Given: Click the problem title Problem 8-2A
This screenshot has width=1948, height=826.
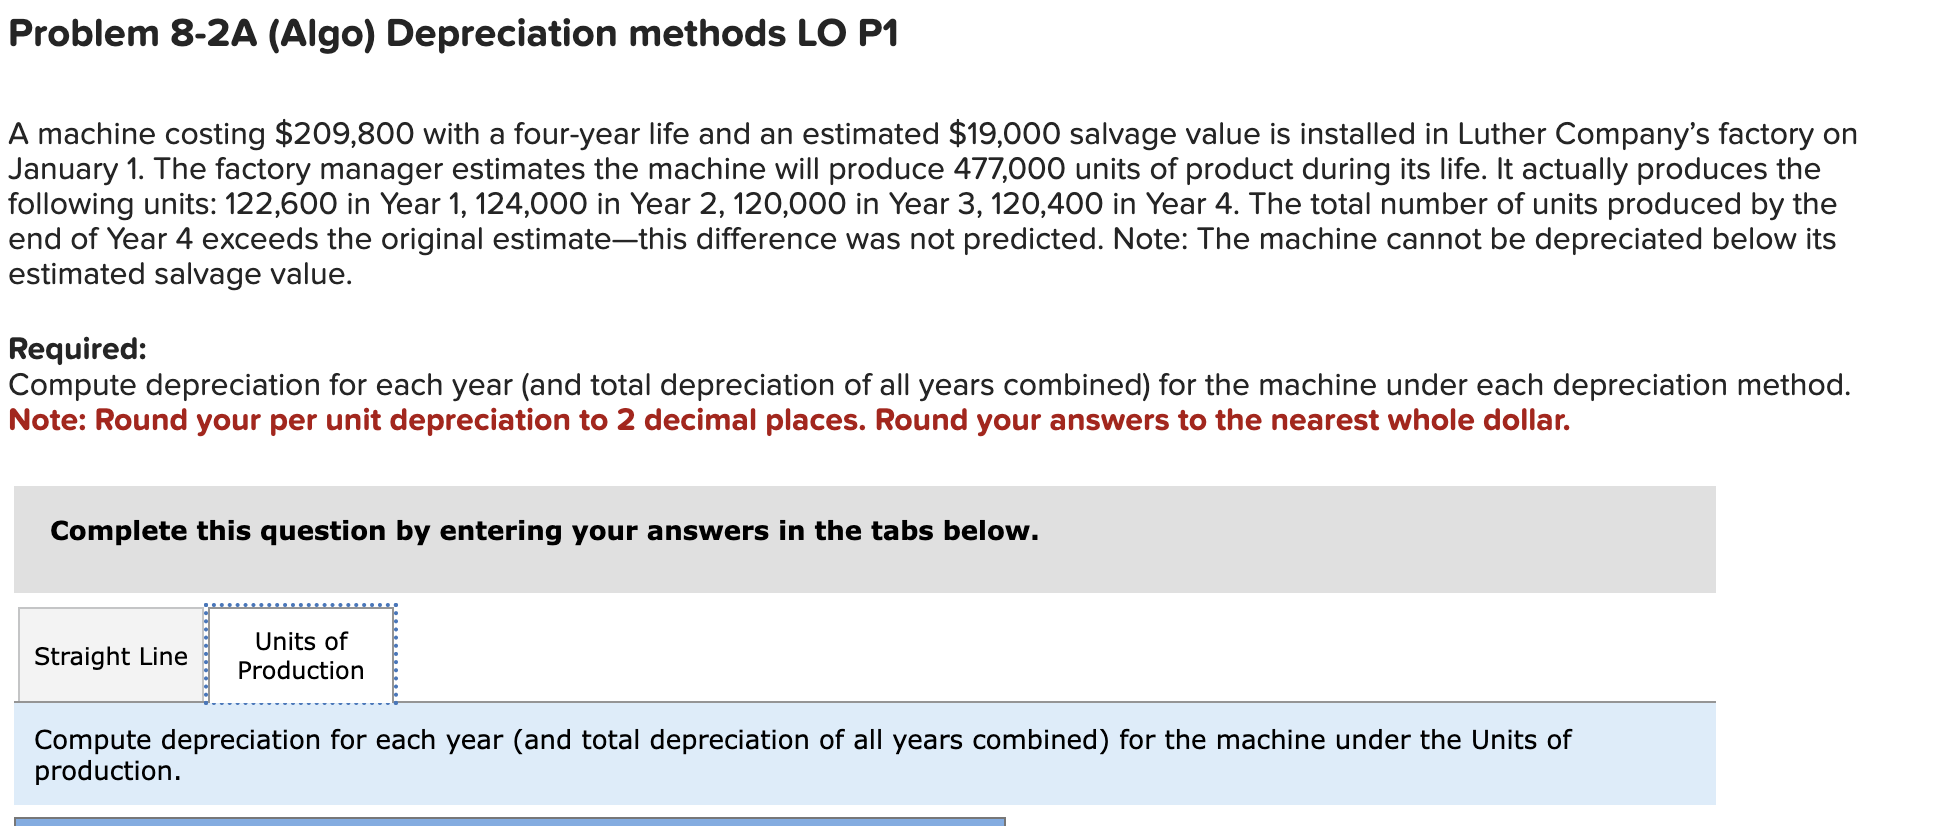Looking at the screenshot, I should tap(450, 33).
